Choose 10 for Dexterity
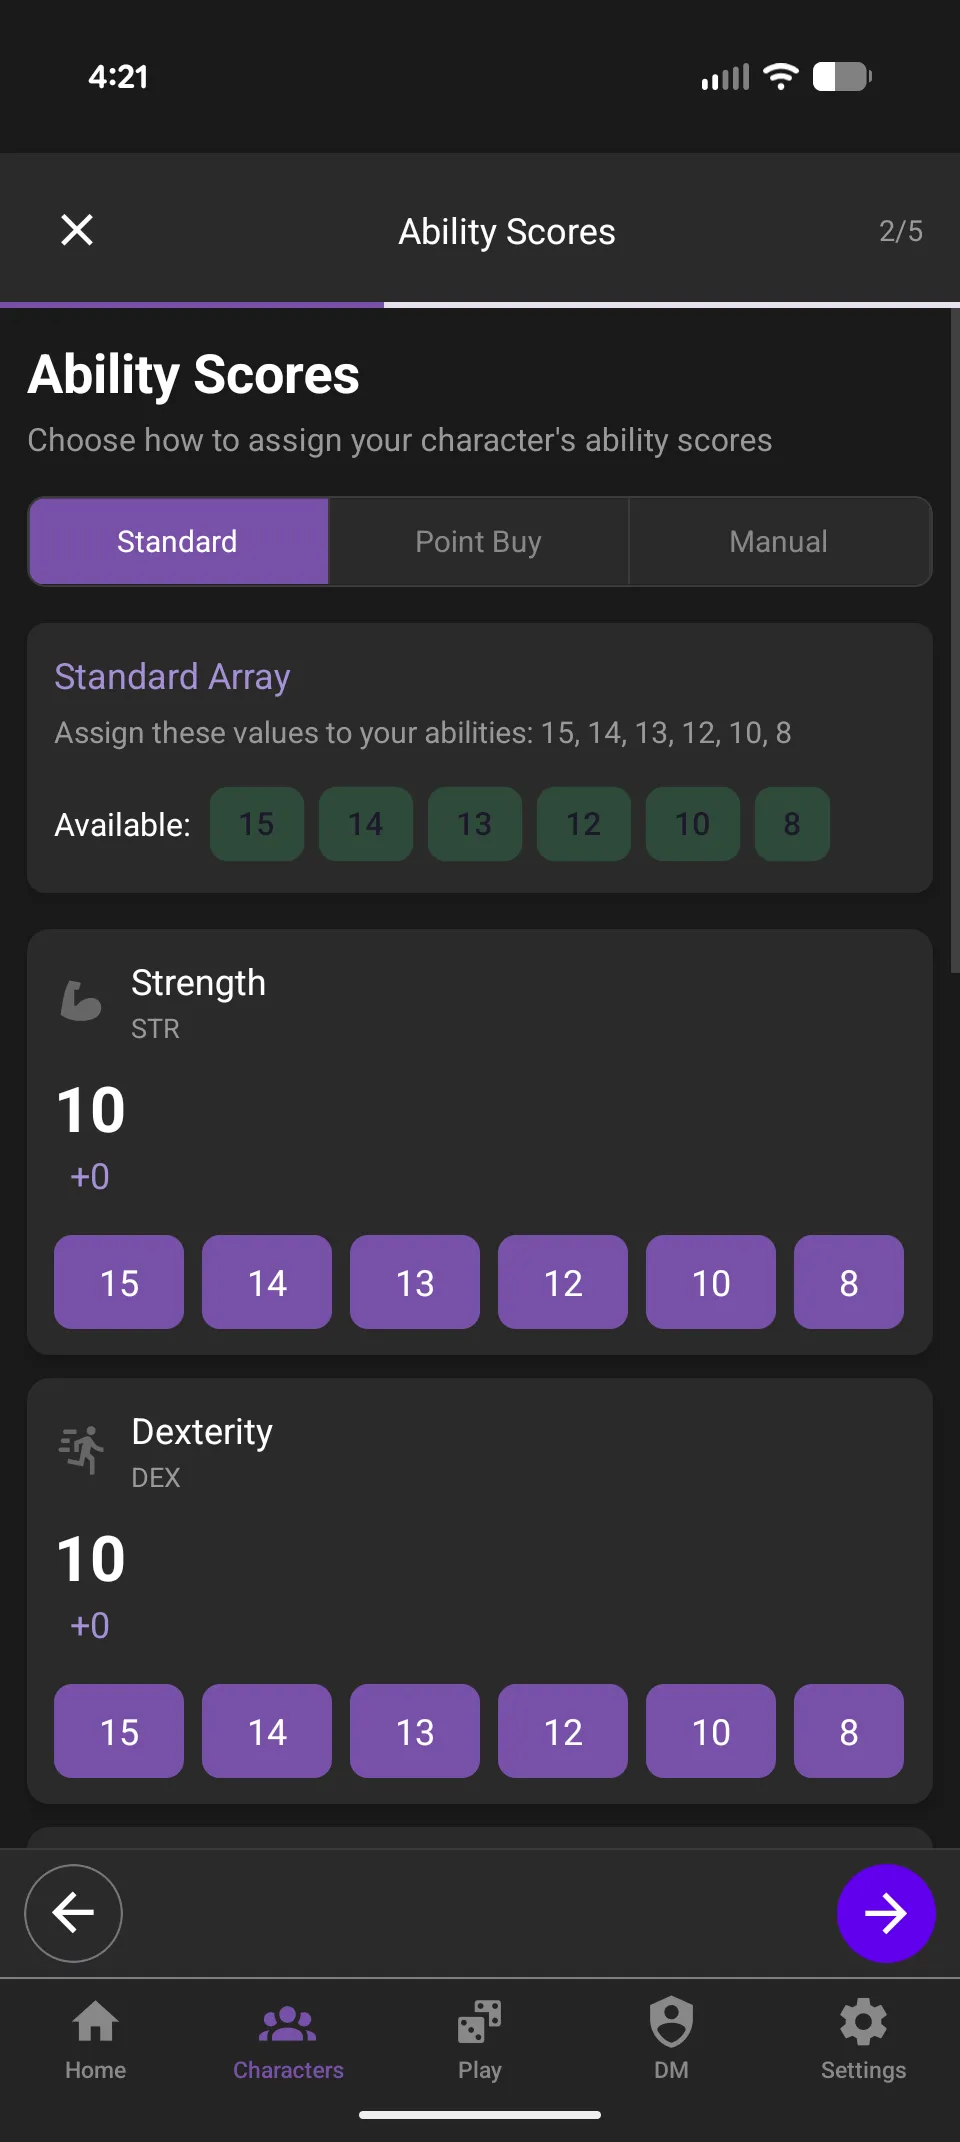Screen dimensions: 960x2142 (x=710, y=1731)
